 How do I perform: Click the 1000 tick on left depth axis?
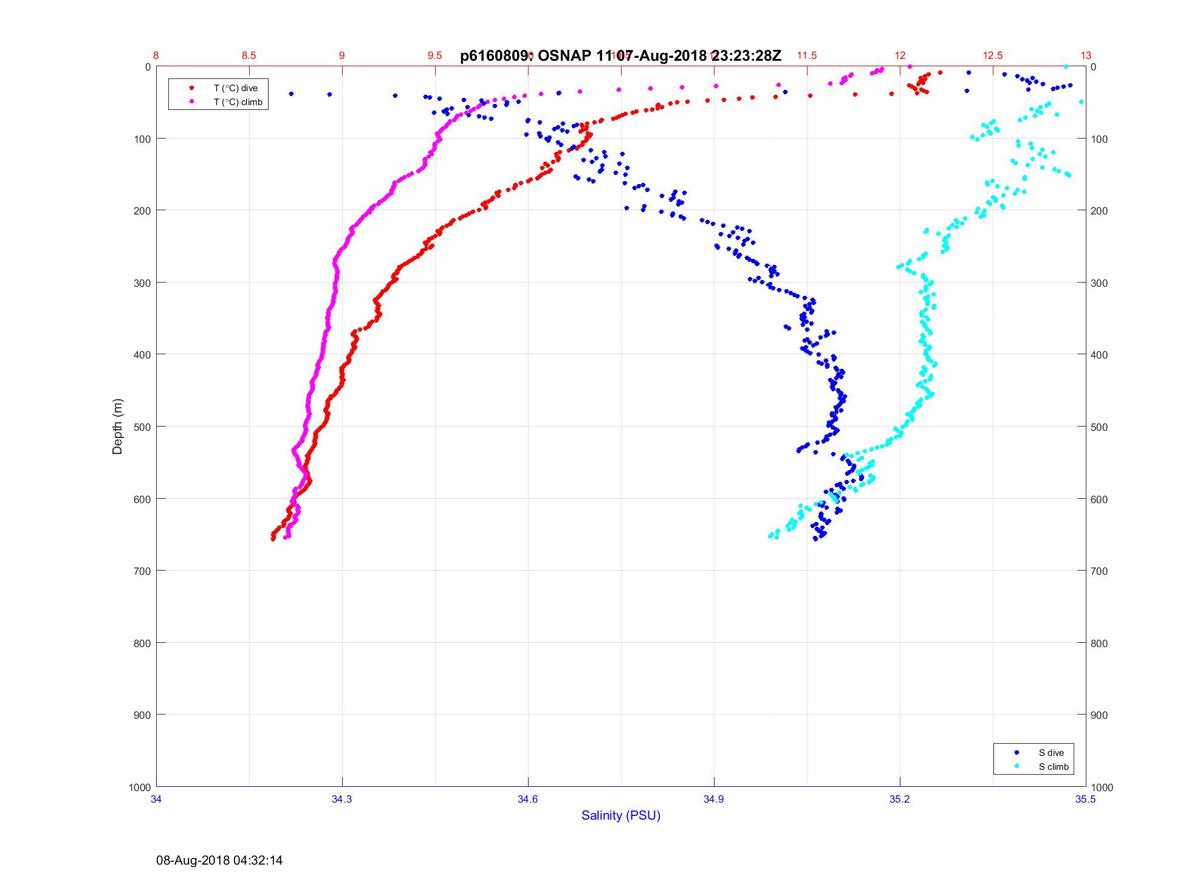pyautogui.click(x=139, y=788)
